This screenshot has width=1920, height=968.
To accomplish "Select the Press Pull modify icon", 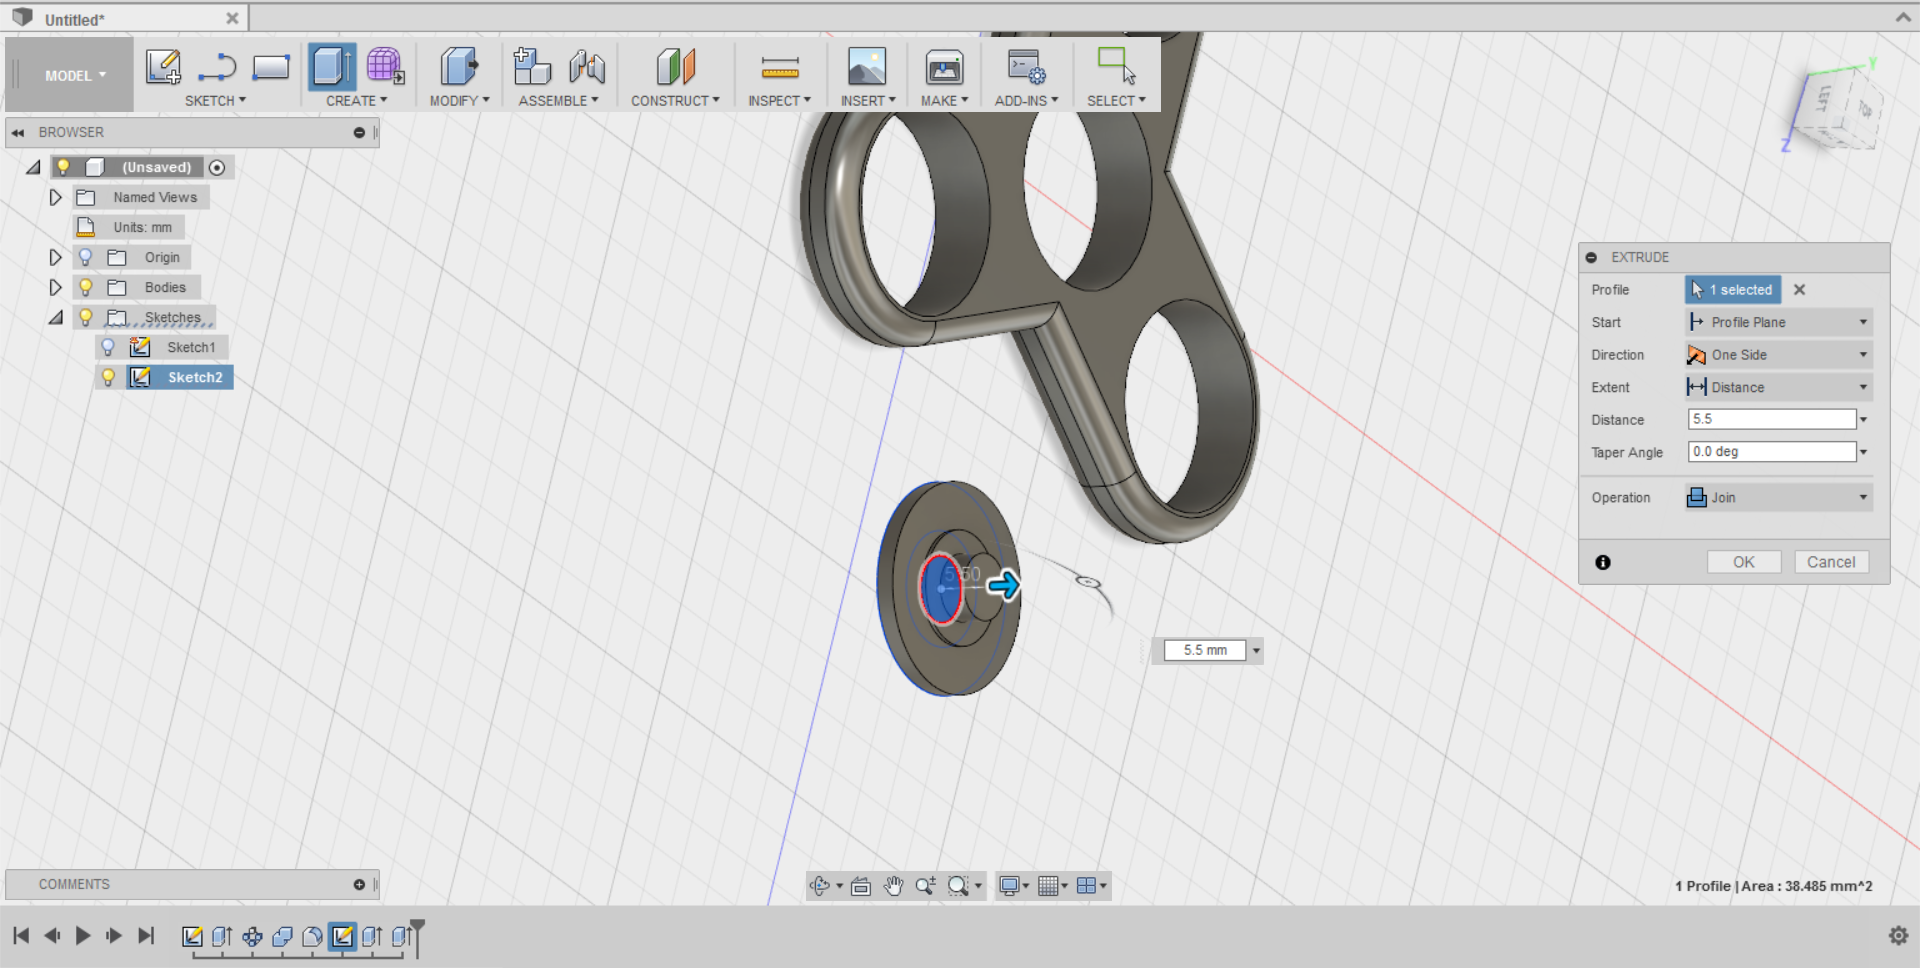I will (x=459, y=67).
